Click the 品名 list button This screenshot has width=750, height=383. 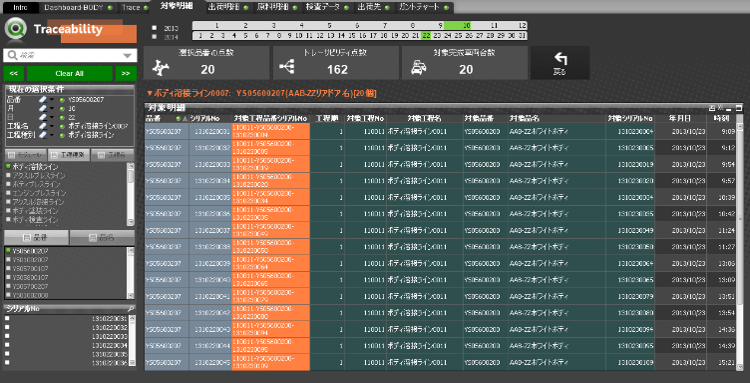point(102,238)
